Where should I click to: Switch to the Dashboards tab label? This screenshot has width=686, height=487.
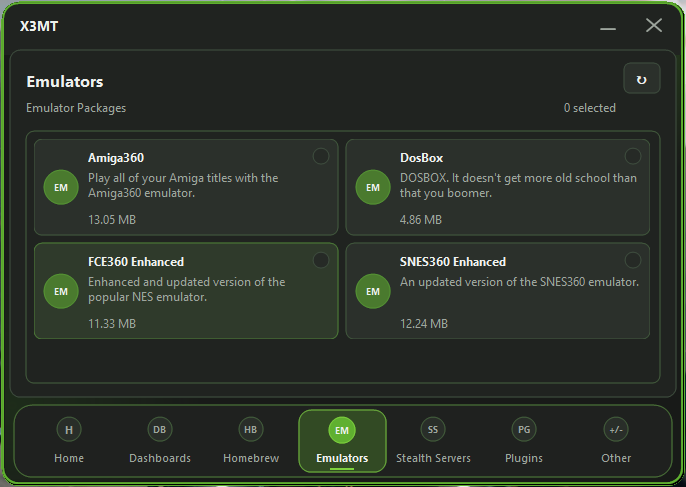tap(160, 458)
